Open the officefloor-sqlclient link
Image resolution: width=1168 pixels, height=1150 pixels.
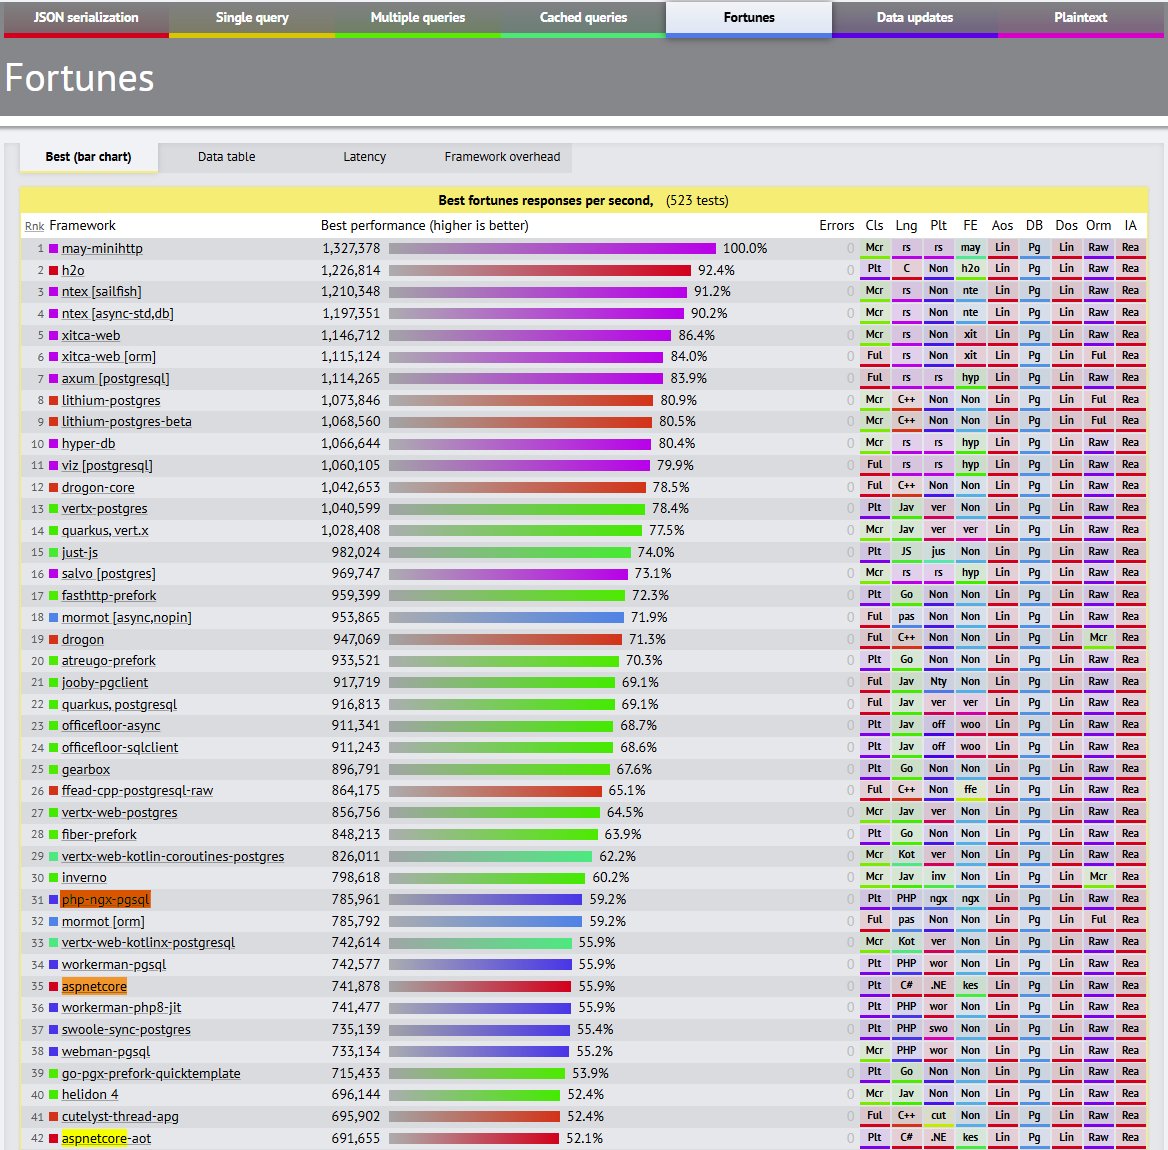coord(120,748)
